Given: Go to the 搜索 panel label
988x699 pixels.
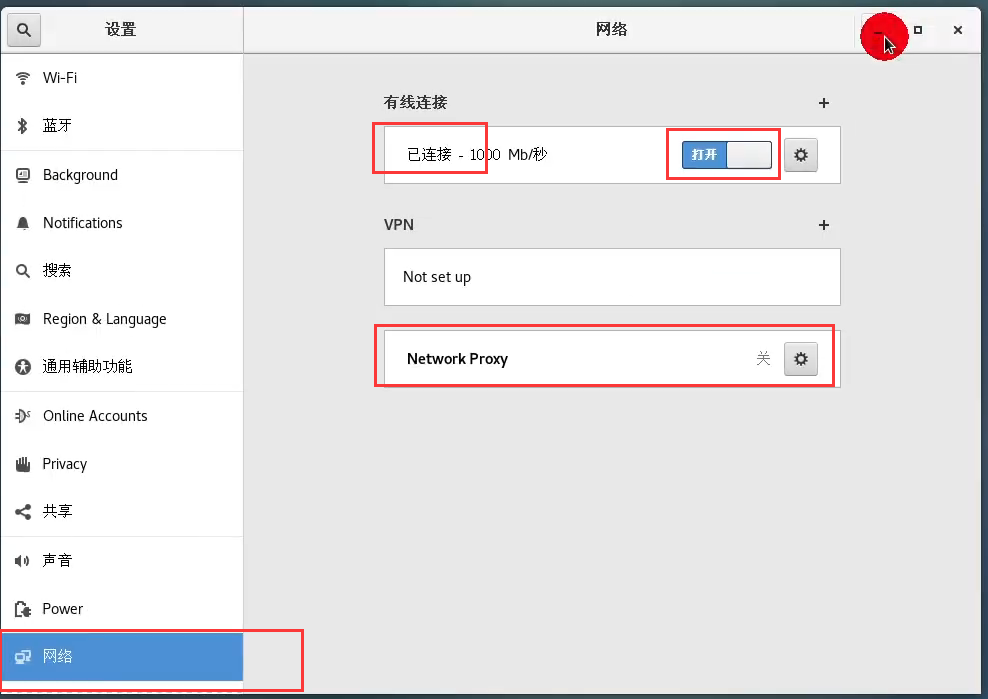Looking at the screenshot, I should [57, 271].
